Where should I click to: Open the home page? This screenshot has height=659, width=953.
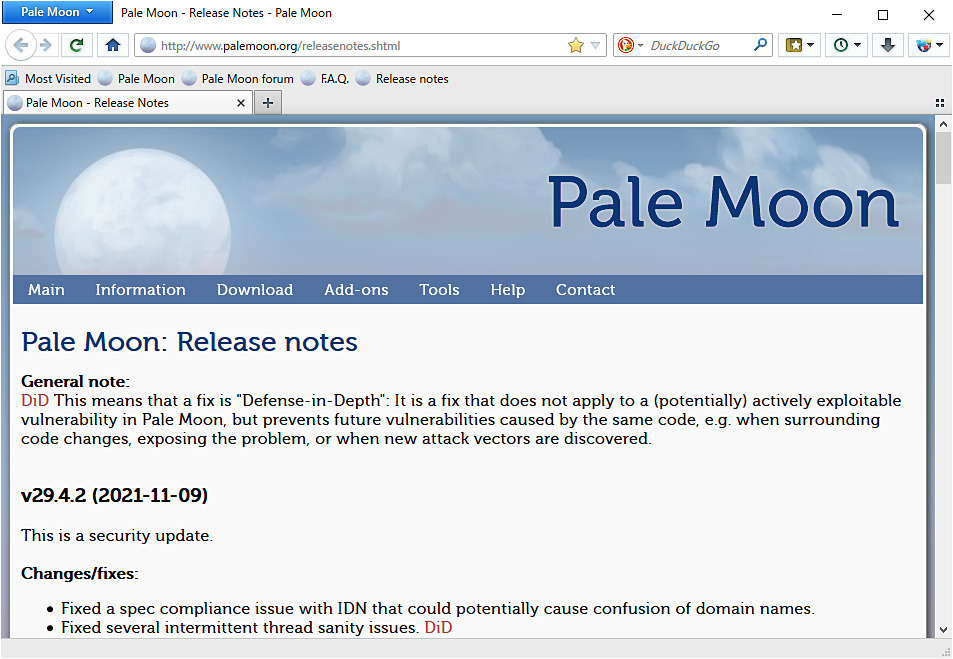click(x=112, y=45)
